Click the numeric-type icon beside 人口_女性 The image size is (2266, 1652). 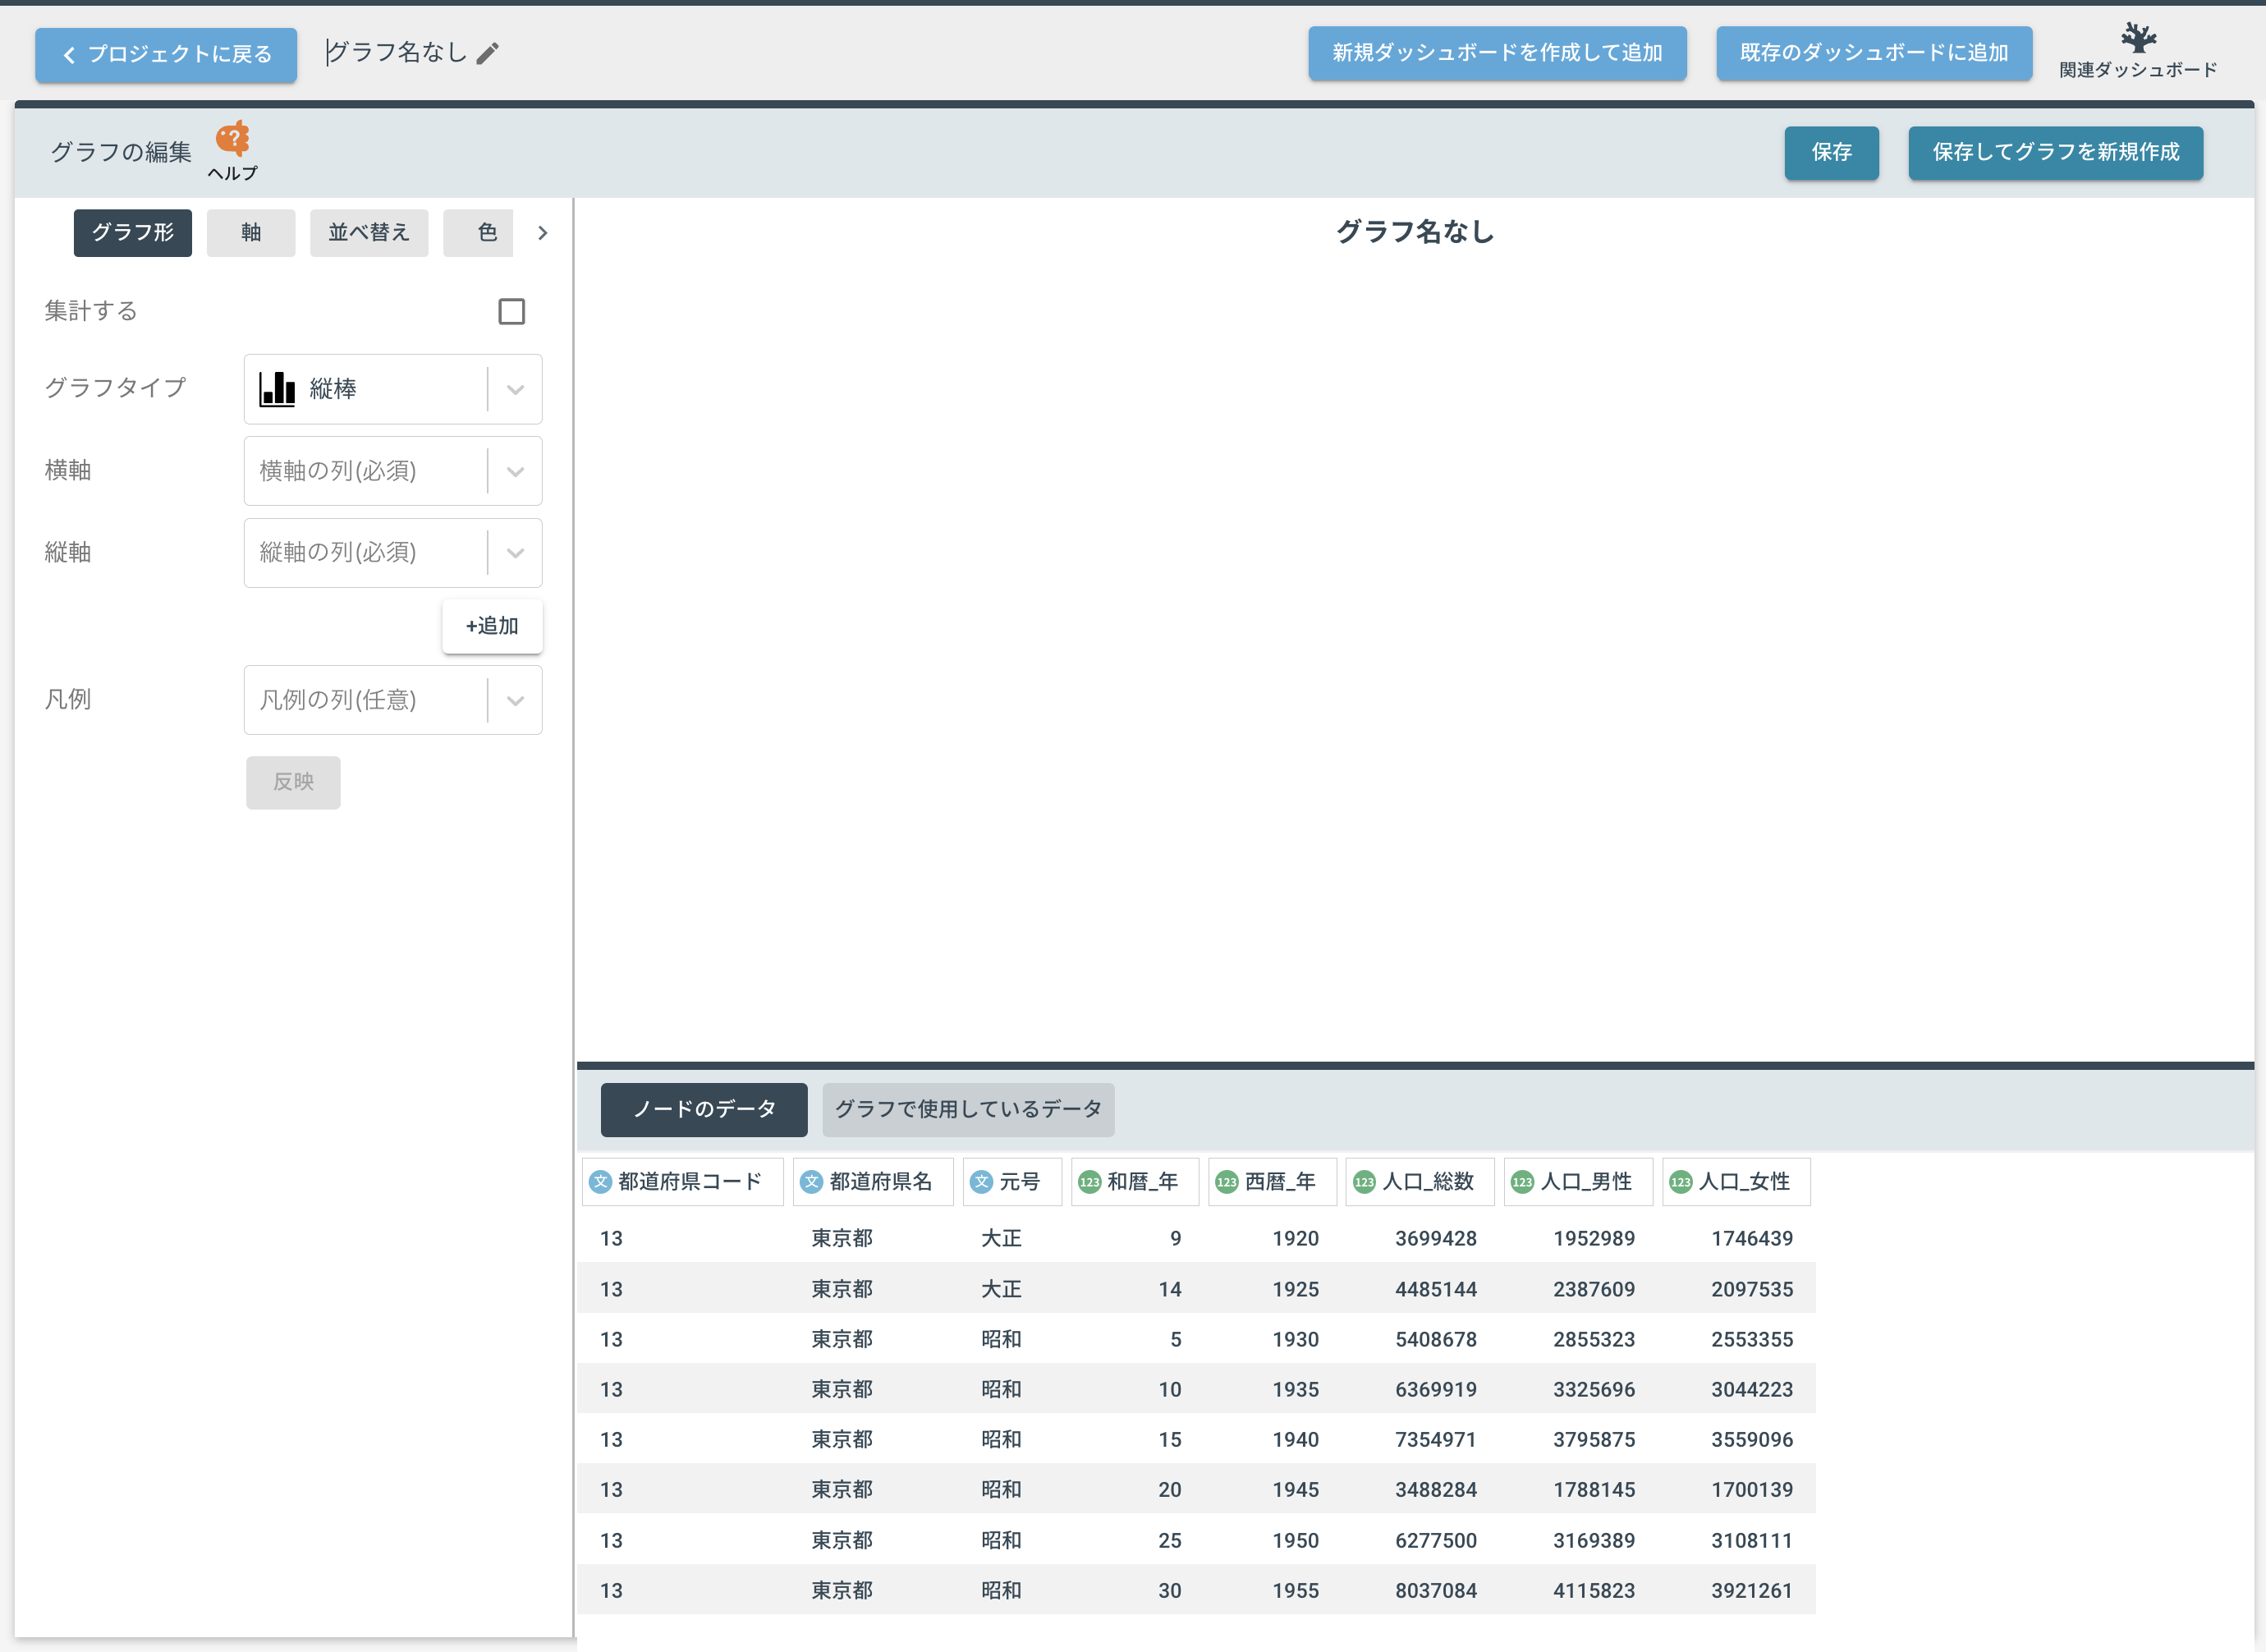click(x=1681, y=1182)
